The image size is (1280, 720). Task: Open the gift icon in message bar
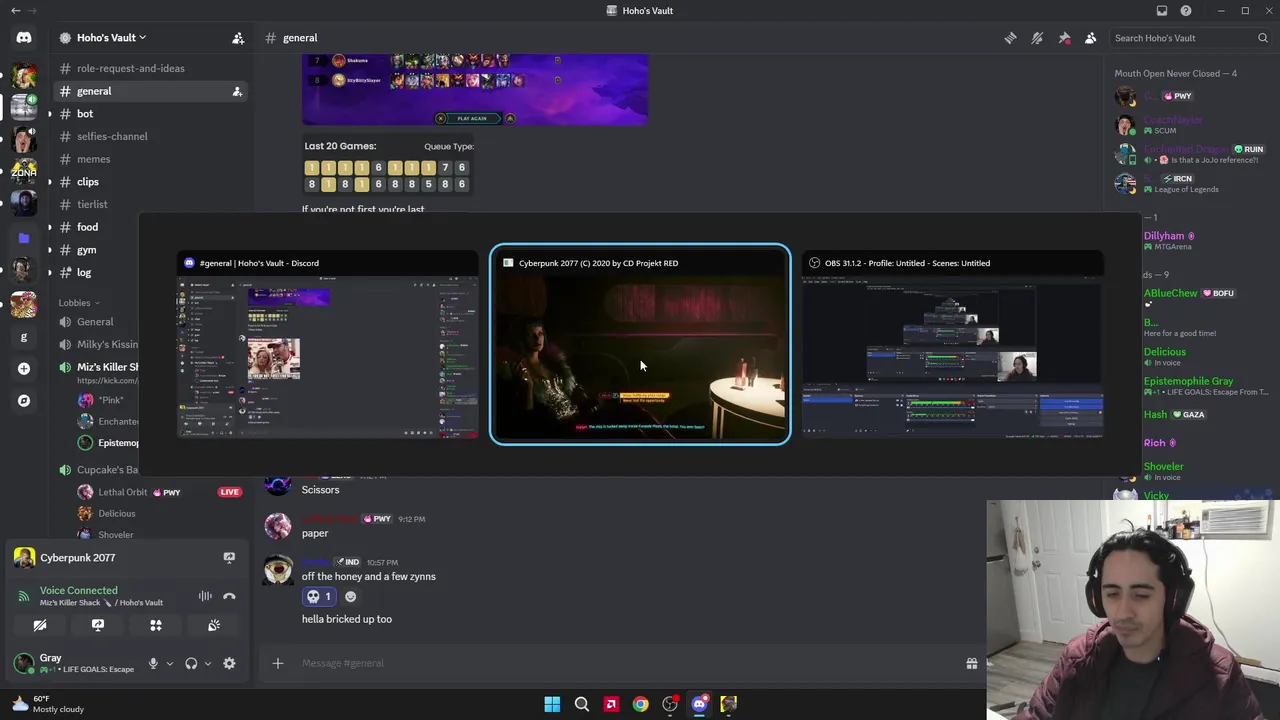pos(971,663)
